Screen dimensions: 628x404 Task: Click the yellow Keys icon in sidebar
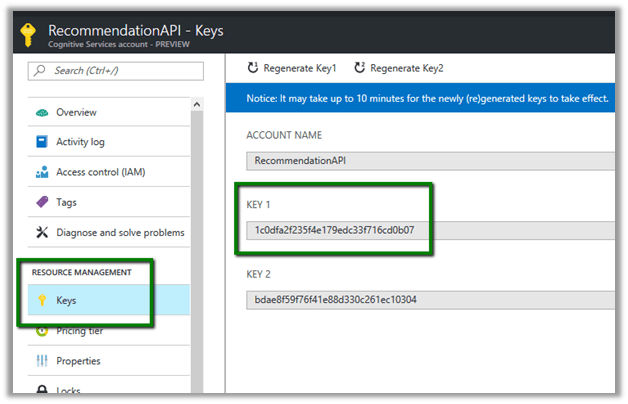coord(41,300)
